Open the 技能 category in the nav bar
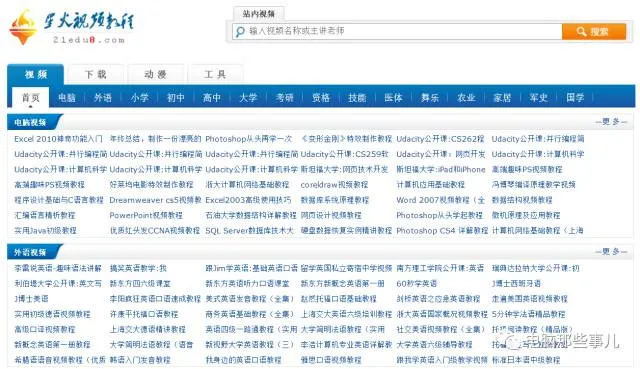The image size is (640, 369). pyautogui.click(x=357, y=98)
